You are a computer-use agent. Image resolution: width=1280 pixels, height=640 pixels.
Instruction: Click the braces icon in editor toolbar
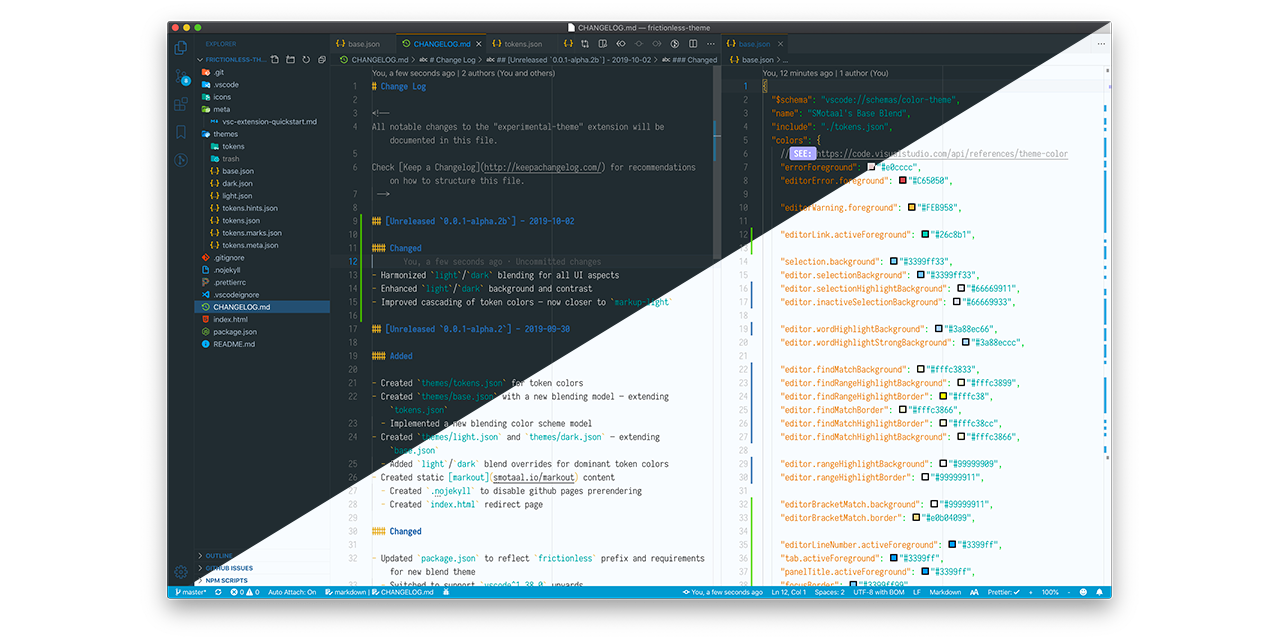click(x=568, y=44)
